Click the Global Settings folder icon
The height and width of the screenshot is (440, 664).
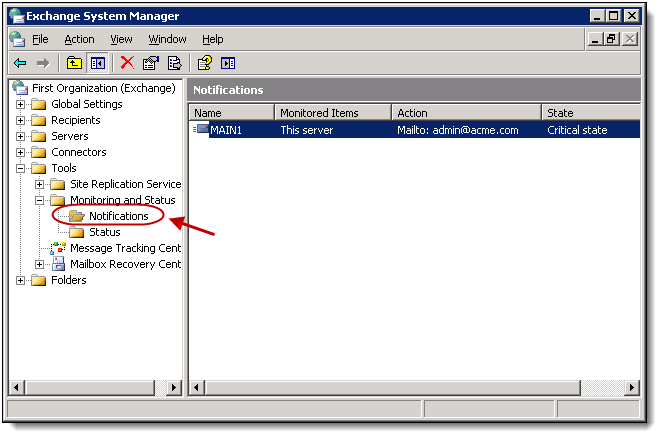[39, 104]
